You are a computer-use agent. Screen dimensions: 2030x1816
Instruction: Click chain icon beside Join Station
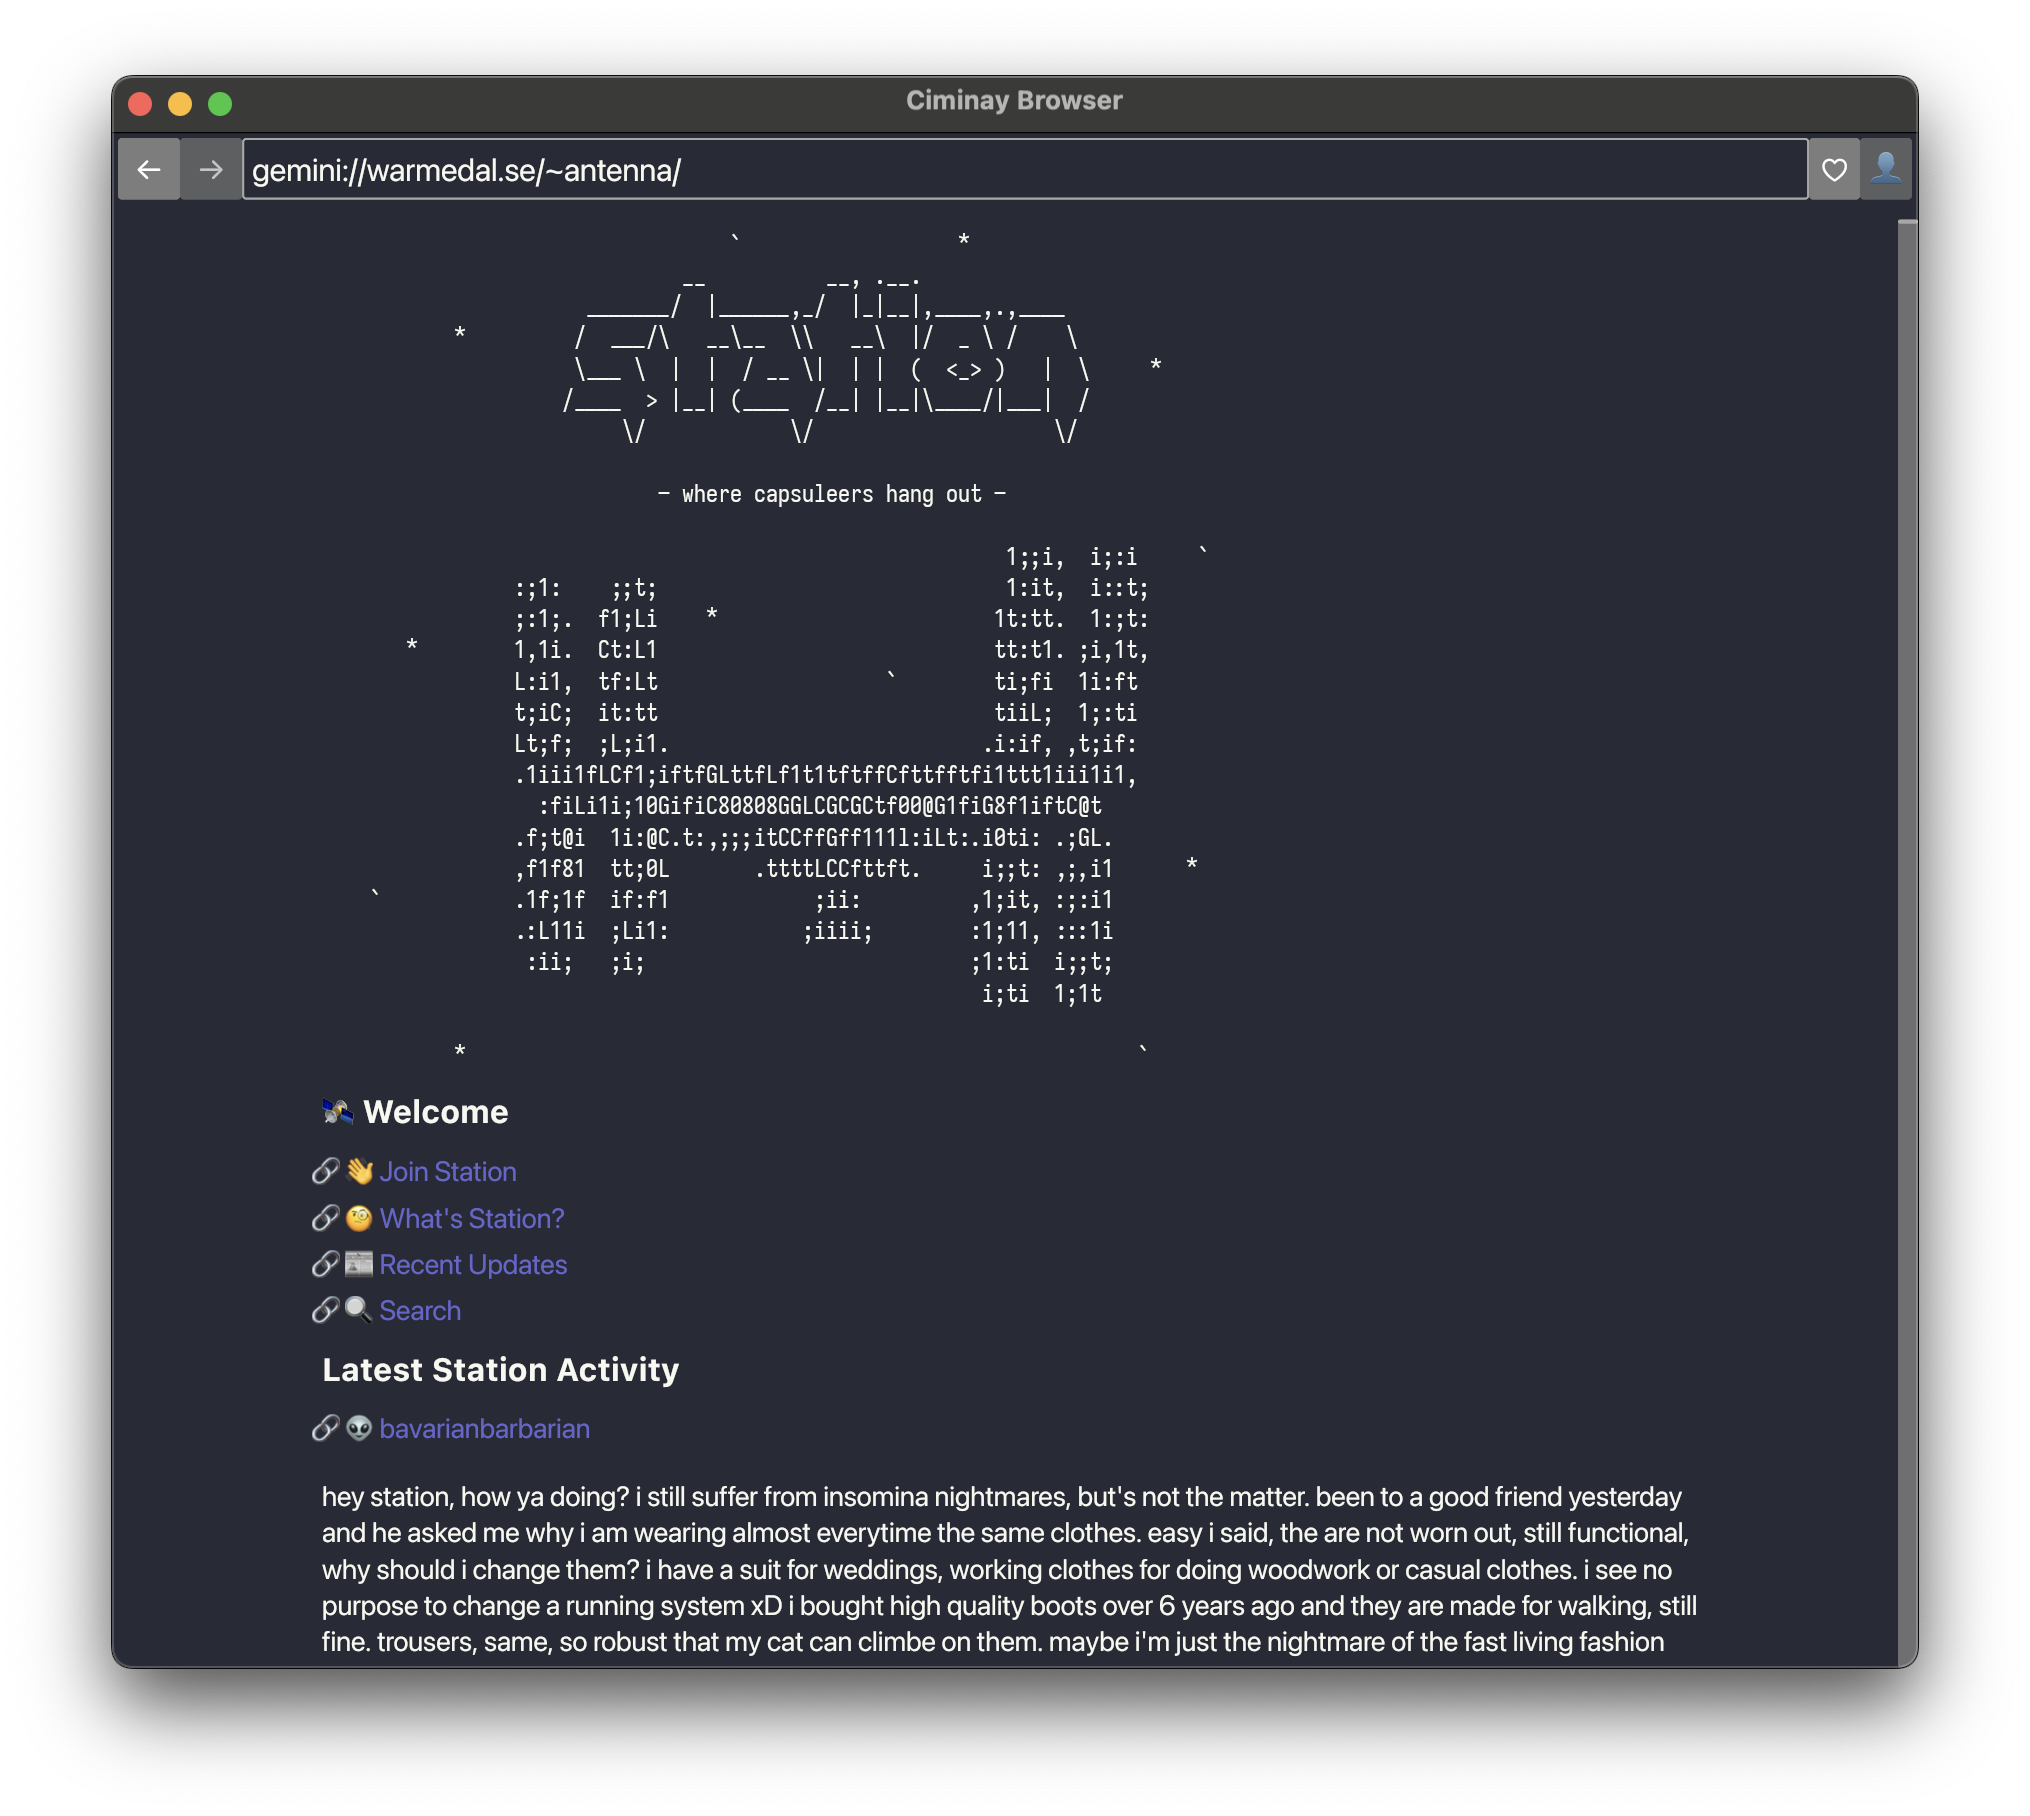(x=325, y=1171)
